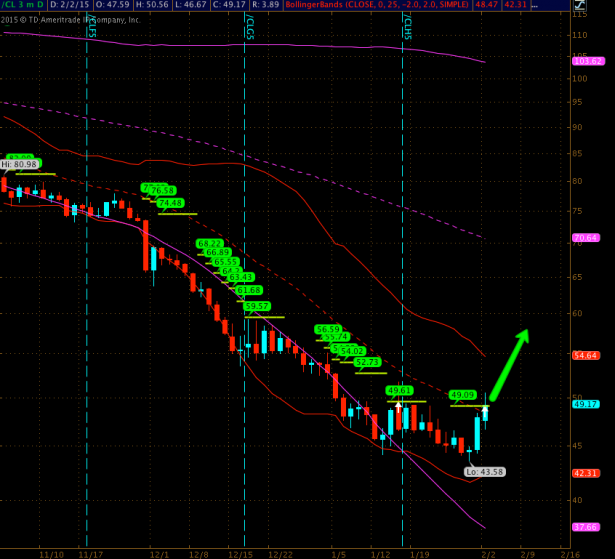Image resolution: width=615 pixels, height=559 pixels.
Task: Click the /CLG5 expiration marker line label
Action: [249, 27]
